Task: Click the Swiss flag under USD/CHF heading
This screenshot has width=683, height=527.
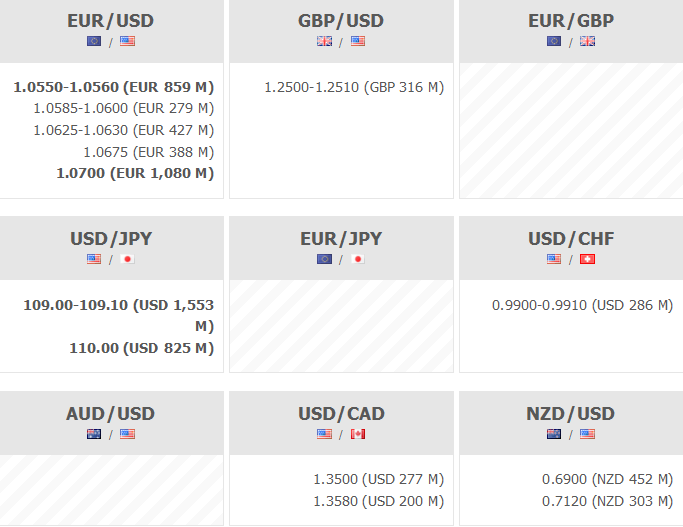Action: (587, 259)
